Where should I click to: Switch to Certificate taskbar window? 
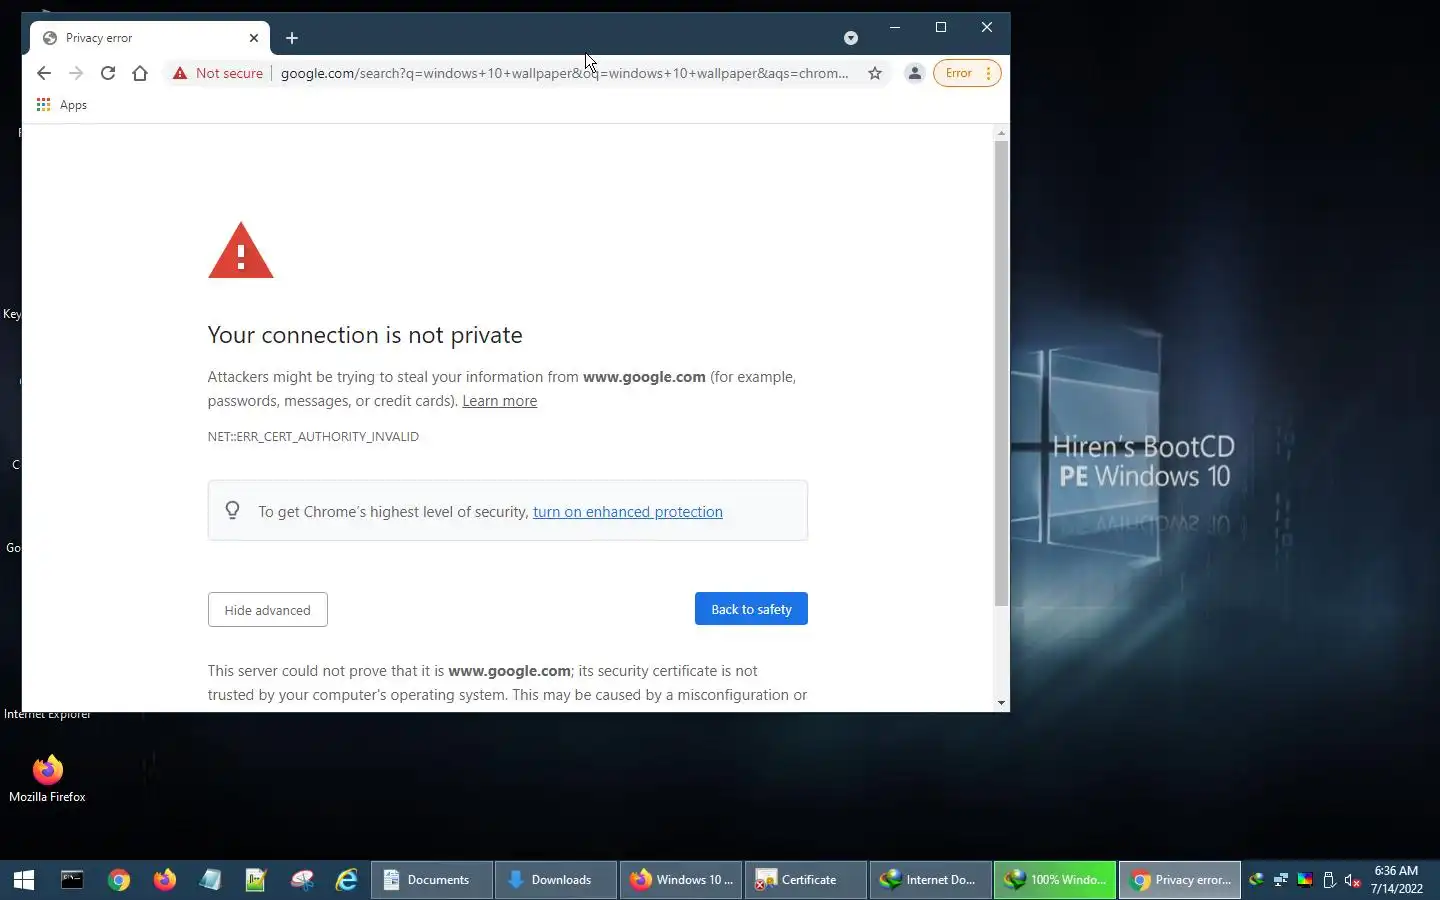pos(805,880)
